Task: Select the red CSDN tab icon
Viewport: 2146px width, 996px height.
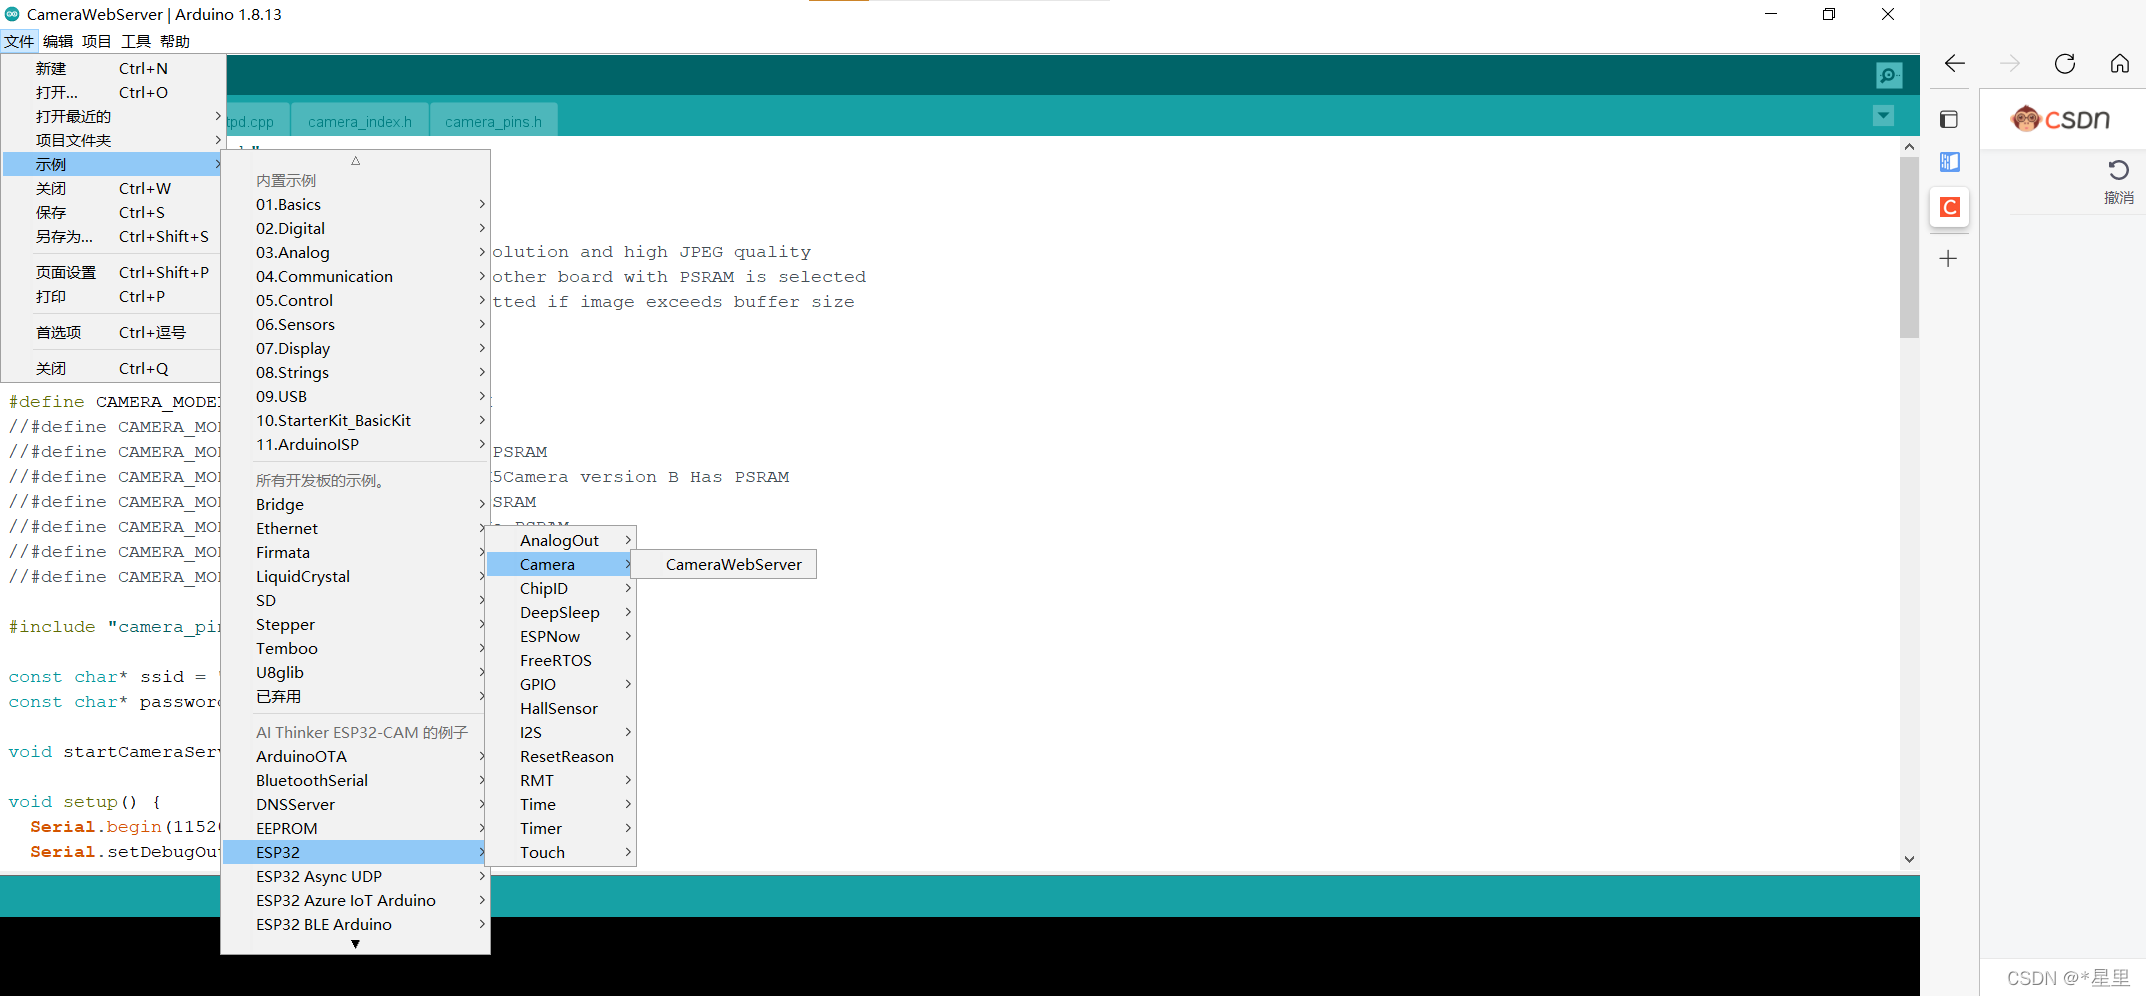Action: (x=1949, y=207)
